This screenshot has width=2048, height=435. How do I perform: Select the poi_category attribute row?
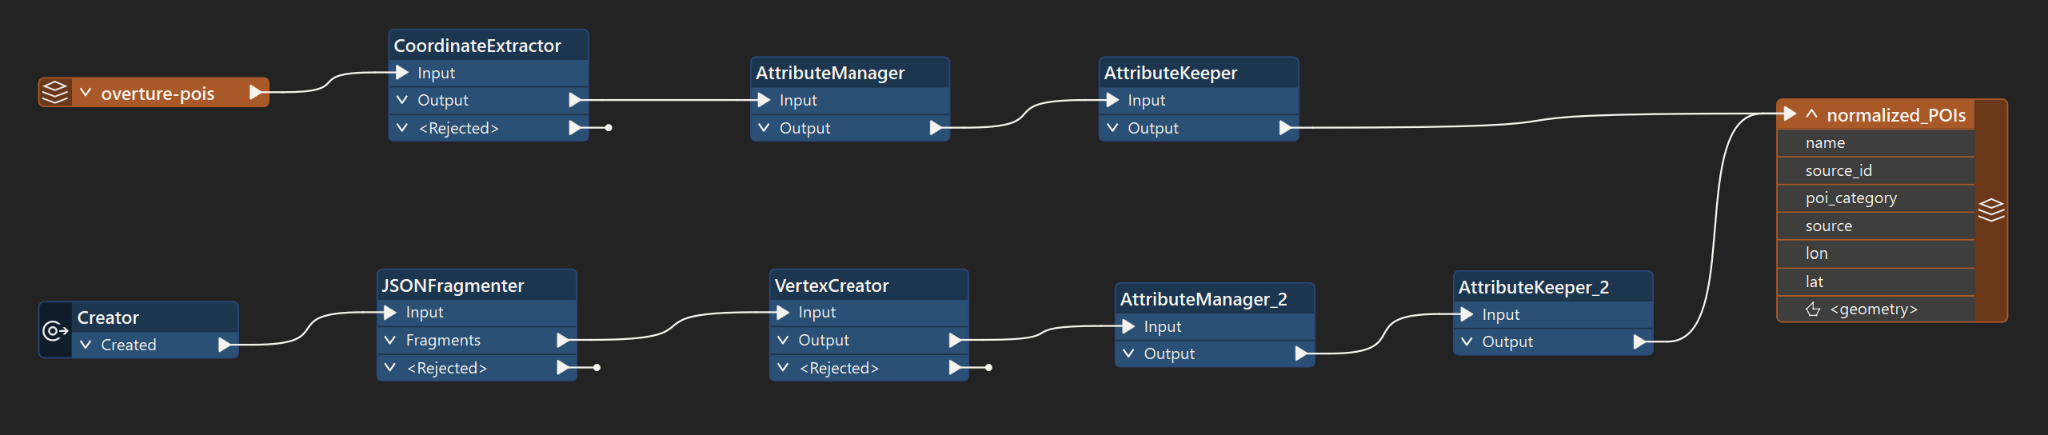1876,198
